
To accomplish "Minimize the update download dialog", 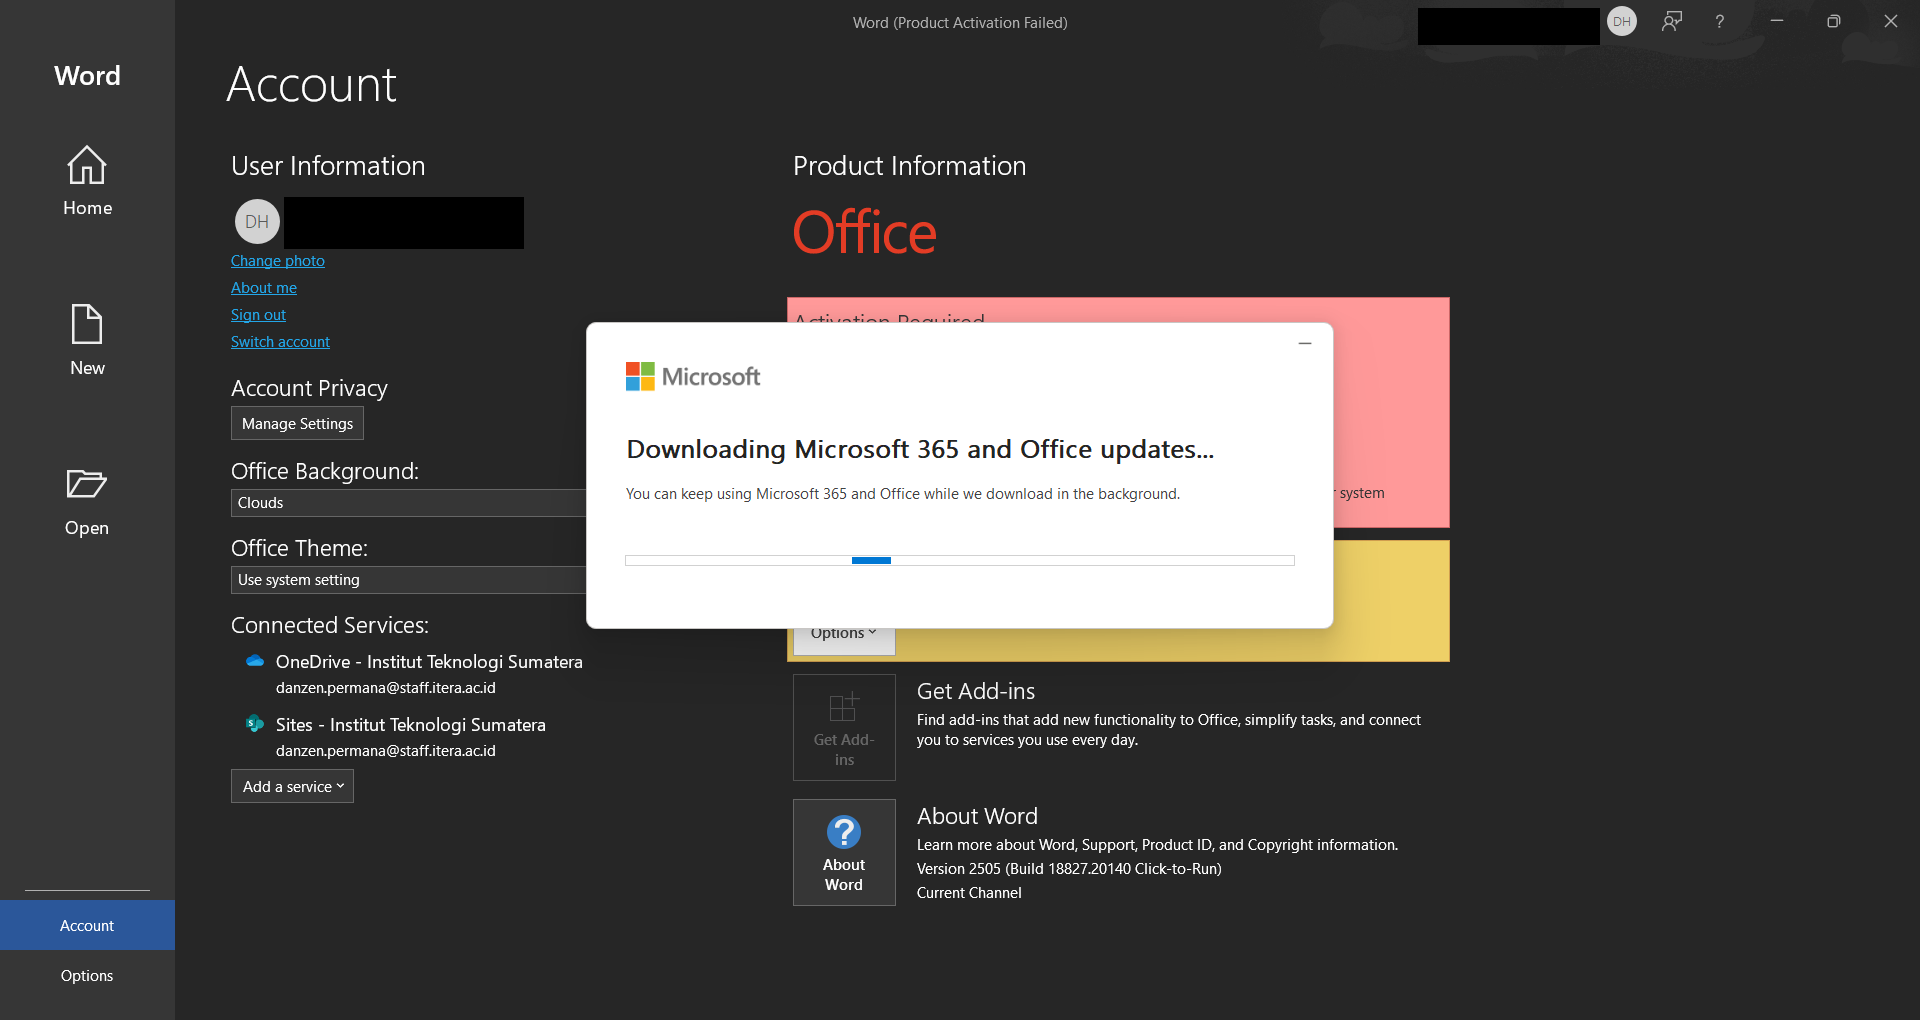I will point(1304,343).
